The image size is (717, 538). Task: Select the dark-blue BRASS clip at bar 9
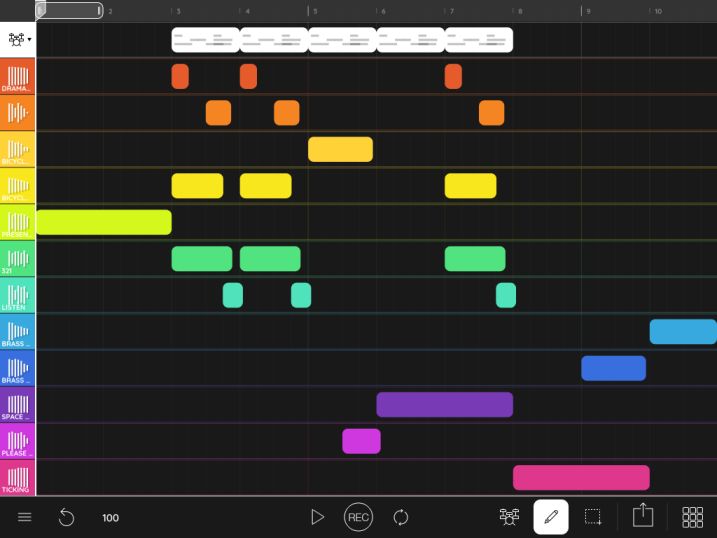pyautogui.click(x=614, y=368)
